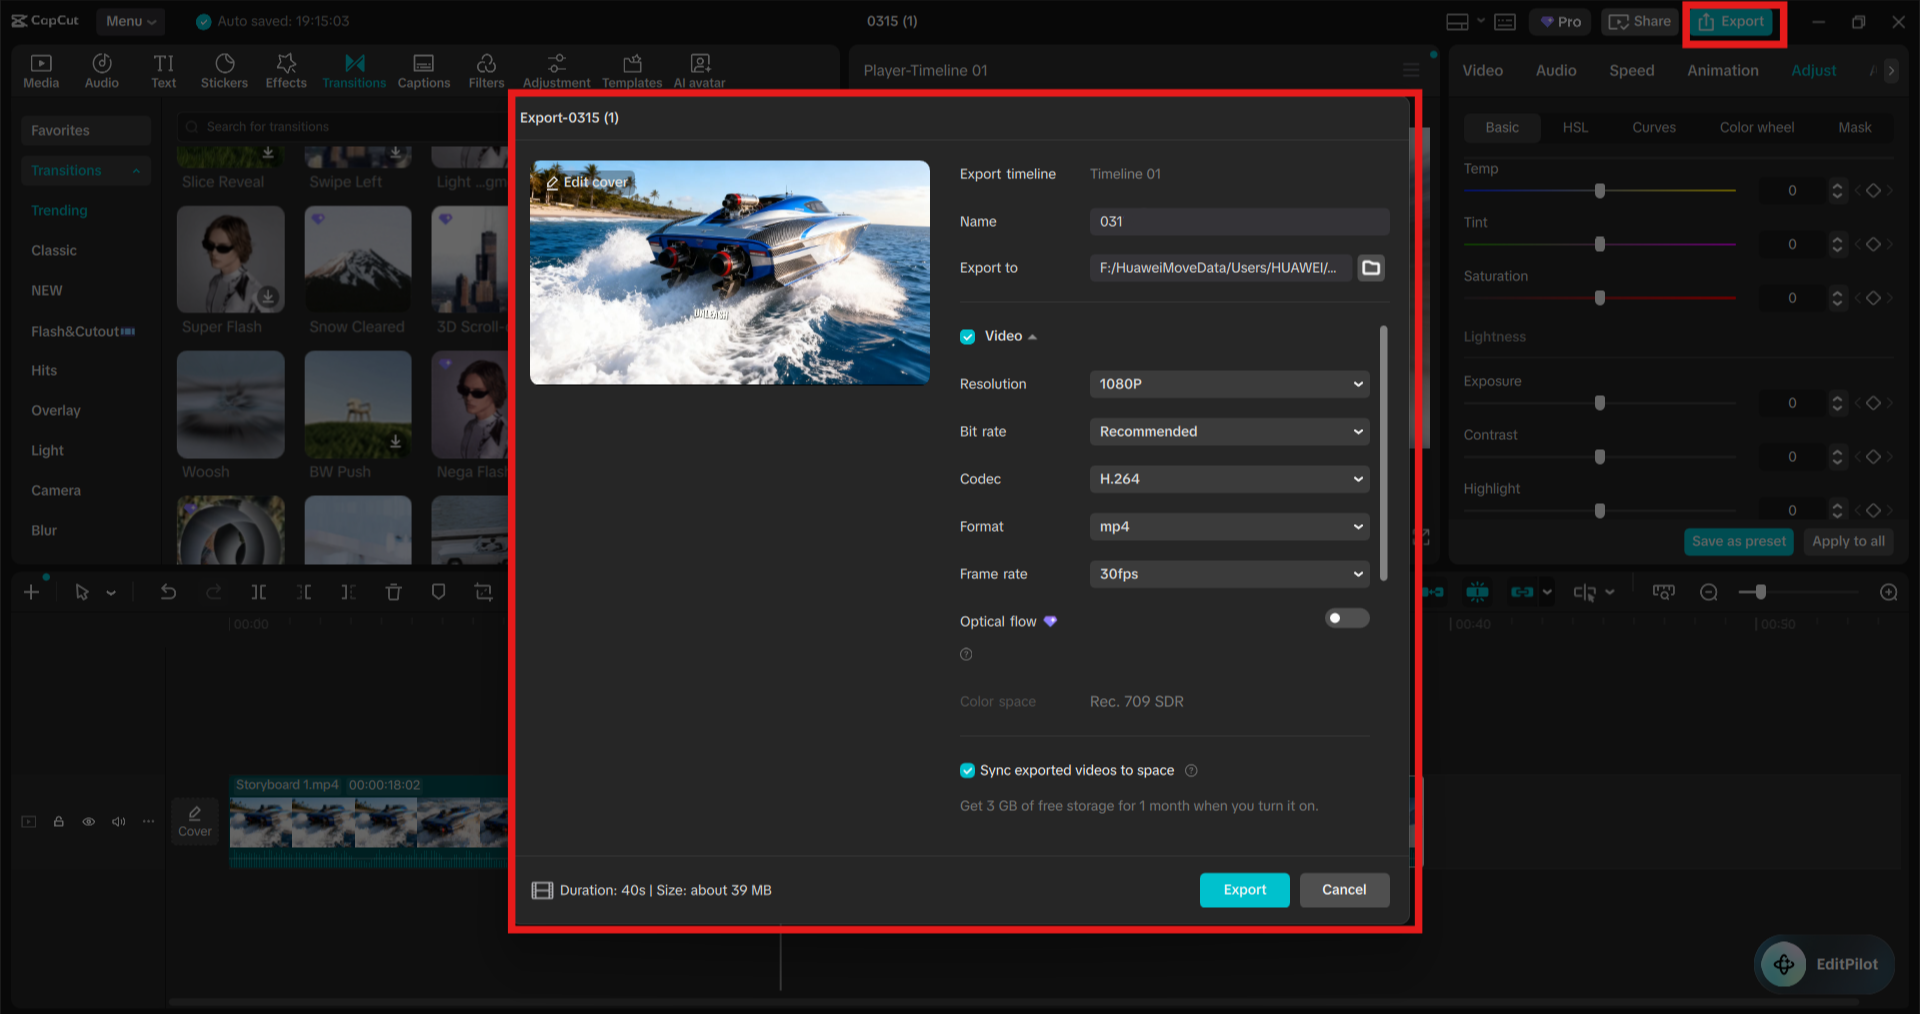Toggle the Optical flow switch

pos(1347,619)
